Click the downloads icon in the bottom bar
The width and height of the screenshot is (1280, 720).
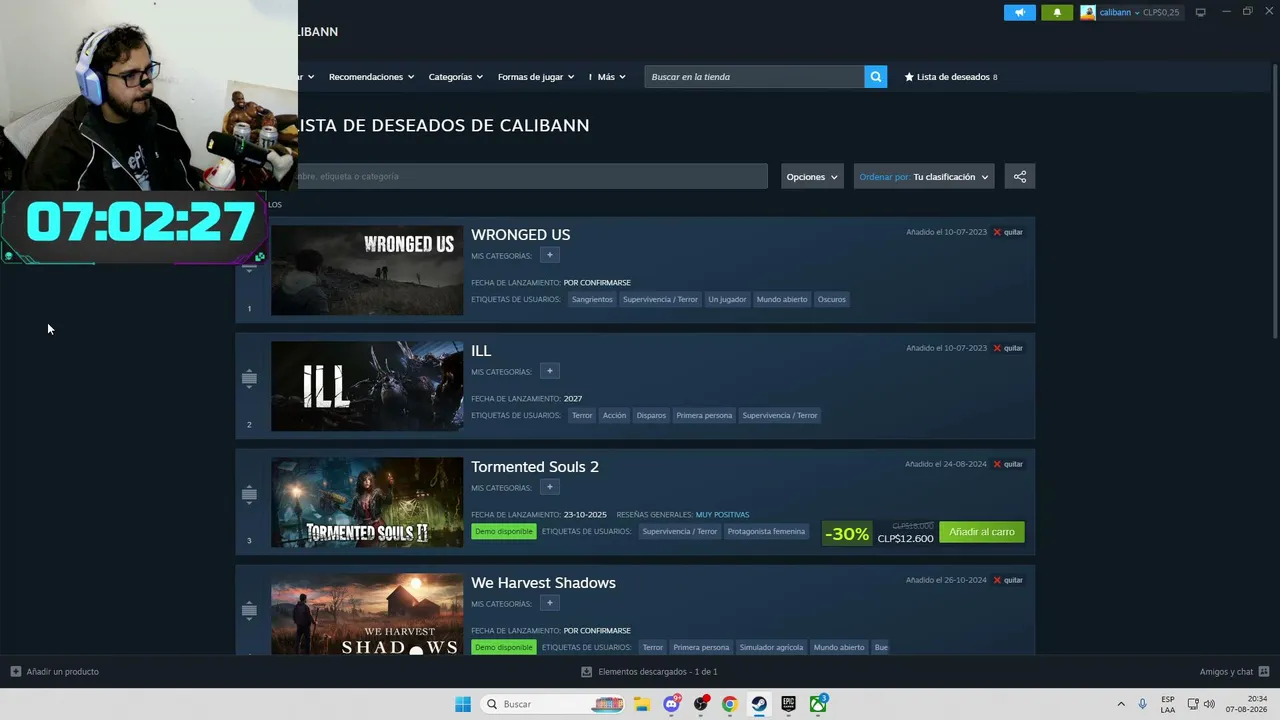[x=586, y=672]
